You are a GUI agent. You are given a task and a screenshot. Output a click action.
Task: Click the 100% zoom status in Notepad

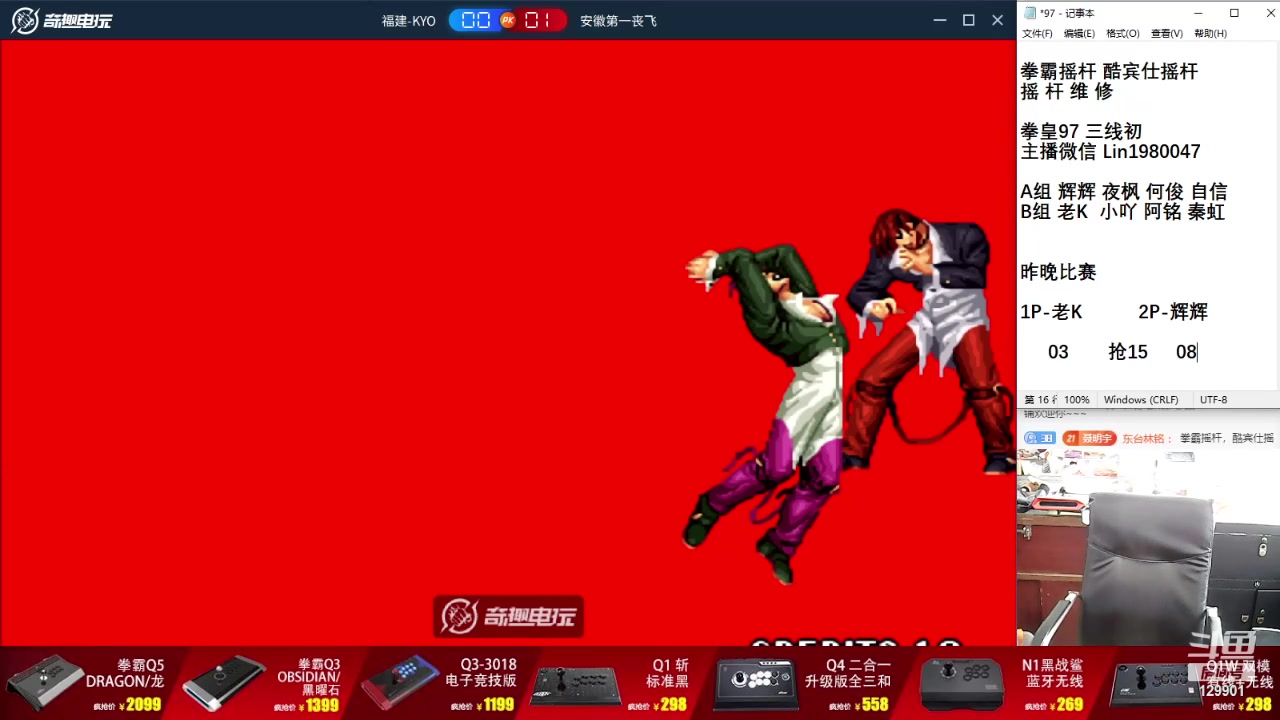(1076, 399)
